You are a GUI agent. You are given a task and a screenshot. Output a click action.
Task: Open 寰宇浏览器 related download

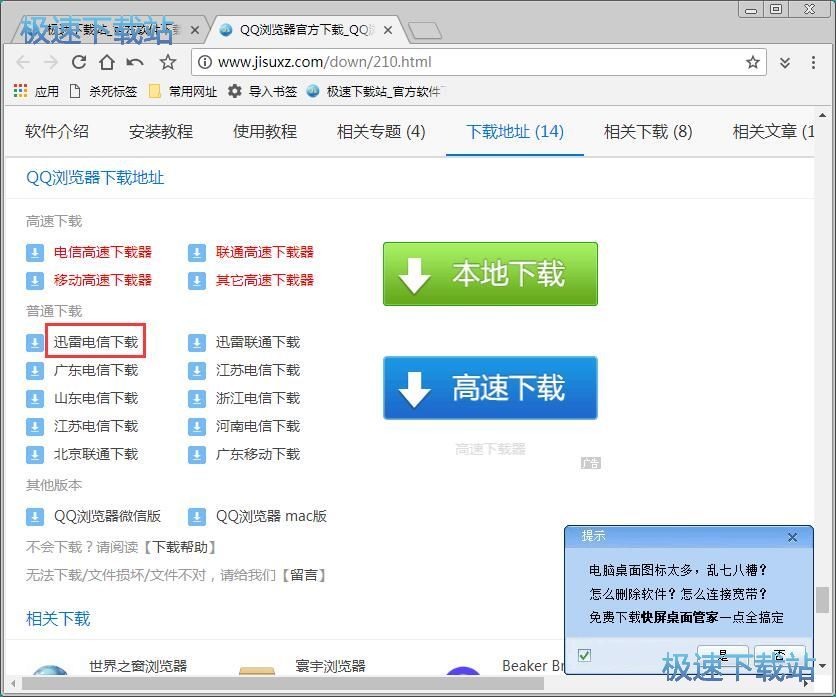point(330,666)
